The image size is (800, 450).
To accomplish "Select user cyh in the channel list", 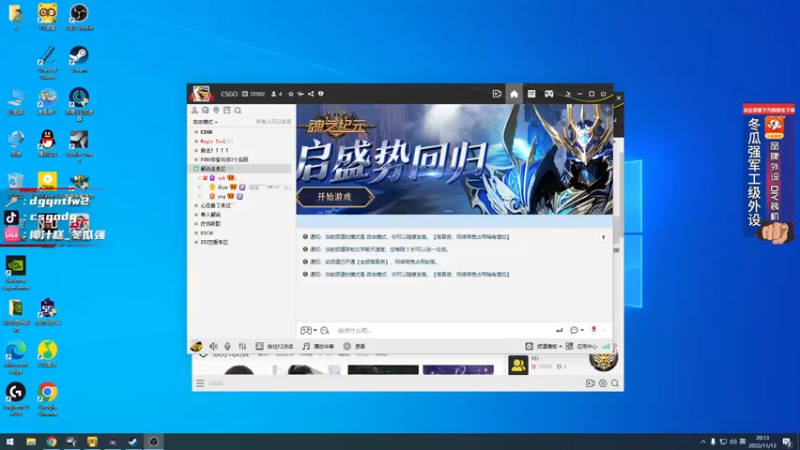I will (221, 178).
